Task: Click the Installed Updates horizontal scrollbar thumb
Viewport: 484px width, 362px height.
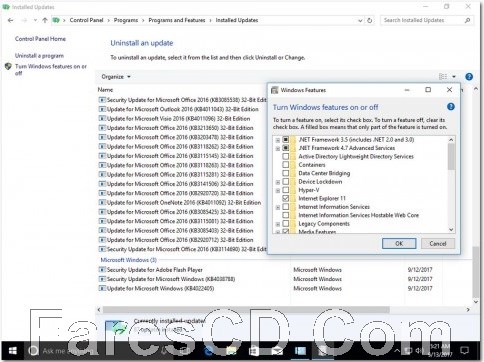Action: [246, 310]
